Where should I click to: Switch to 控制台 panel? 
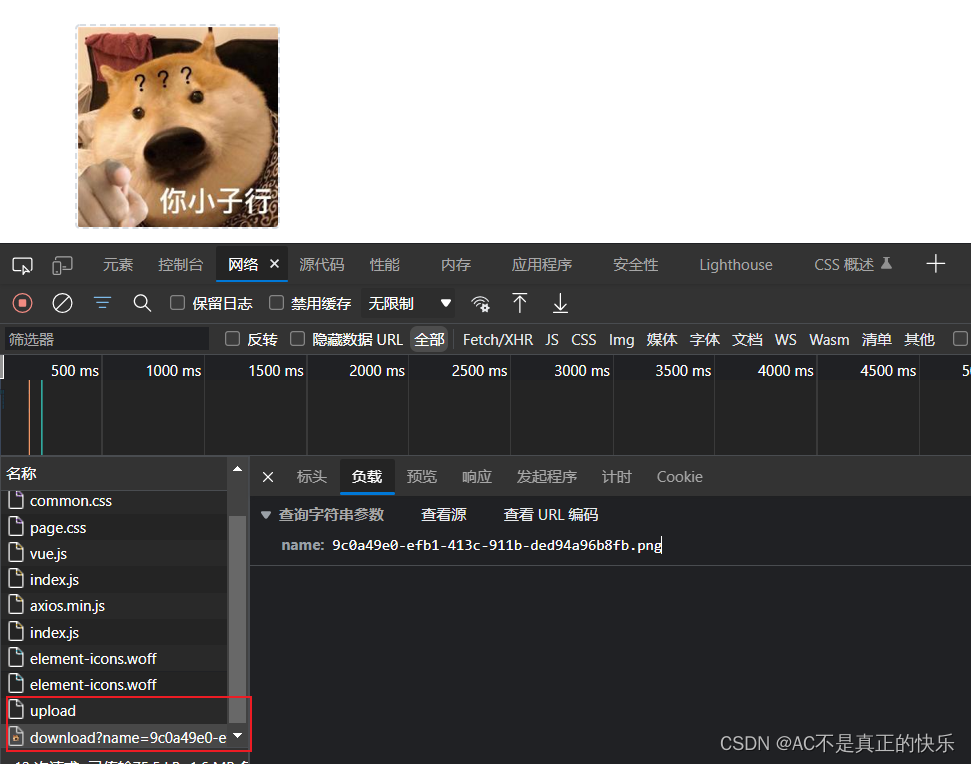[x=180, y=265]
